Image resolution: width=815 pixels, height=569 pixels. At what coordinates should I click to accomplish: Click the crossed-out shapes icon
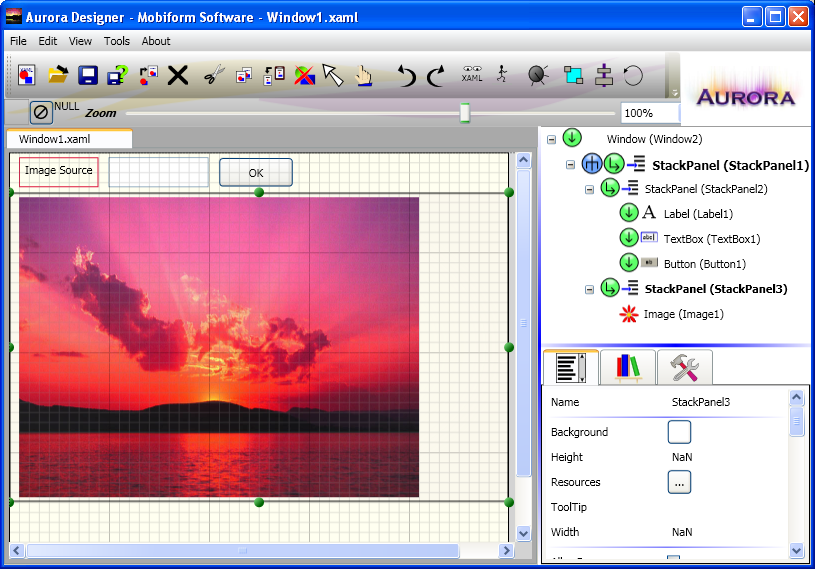coord(304,75)
